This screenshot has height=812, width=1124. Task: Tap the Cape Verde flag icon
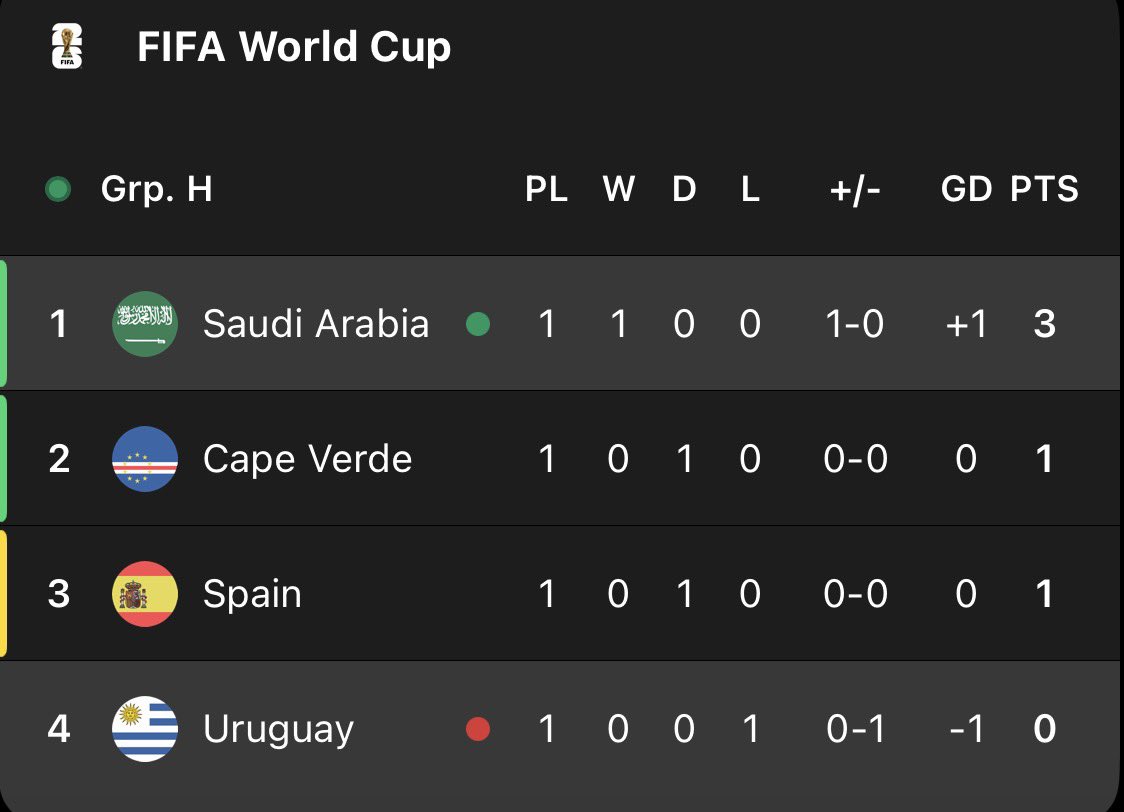click(145, 459)
